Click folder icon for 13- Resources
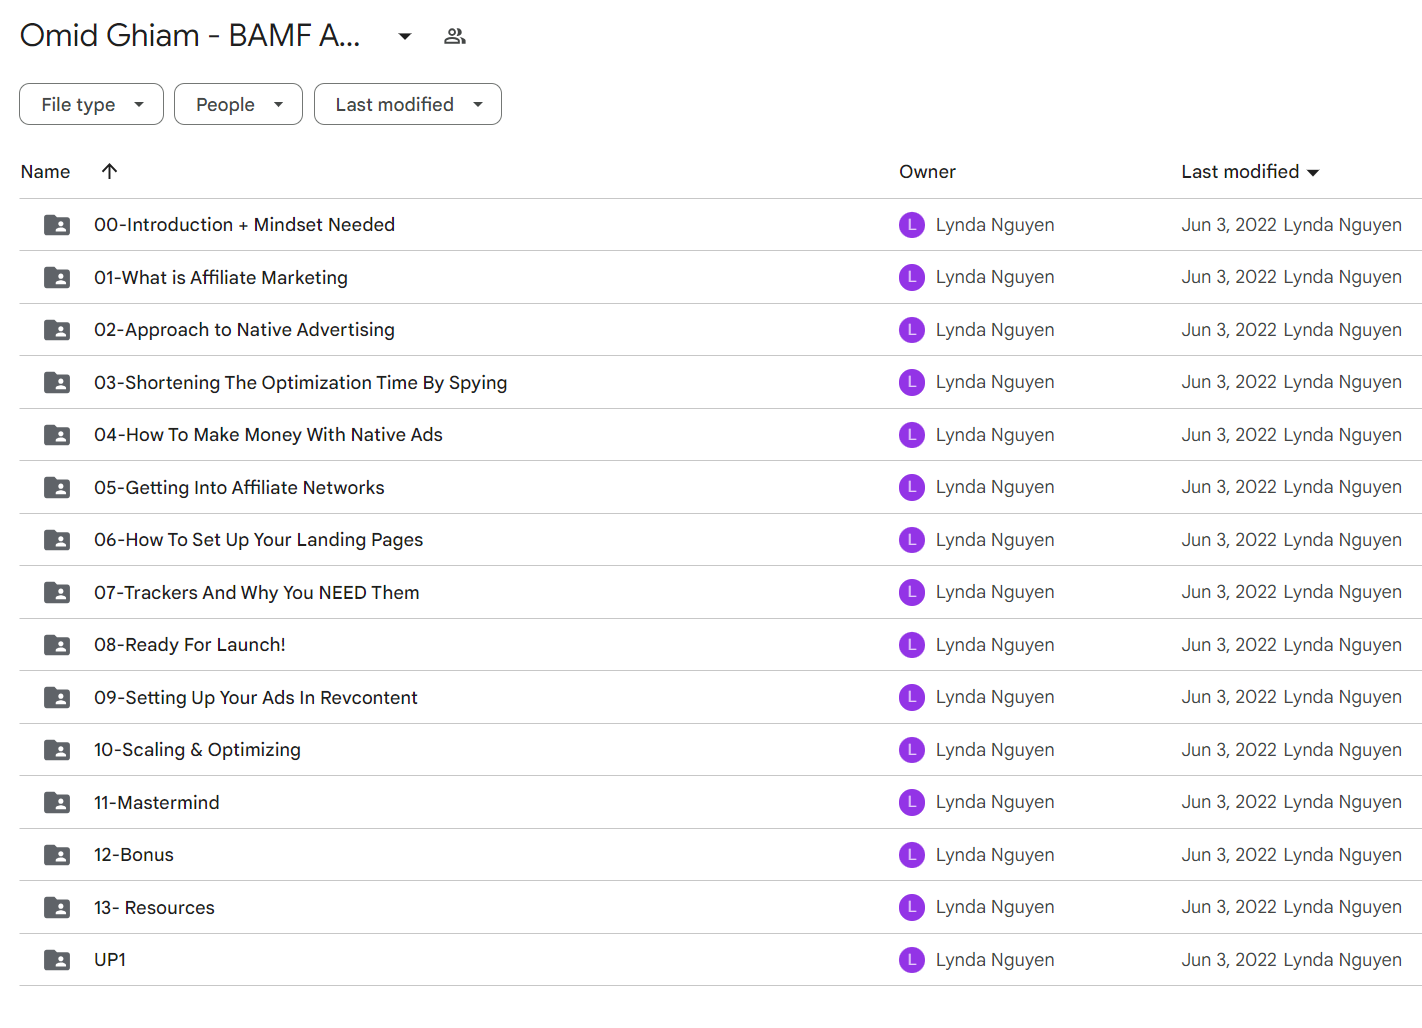Image resolution: width=1422 pixels, height=1028 pixels. [57, 908]
